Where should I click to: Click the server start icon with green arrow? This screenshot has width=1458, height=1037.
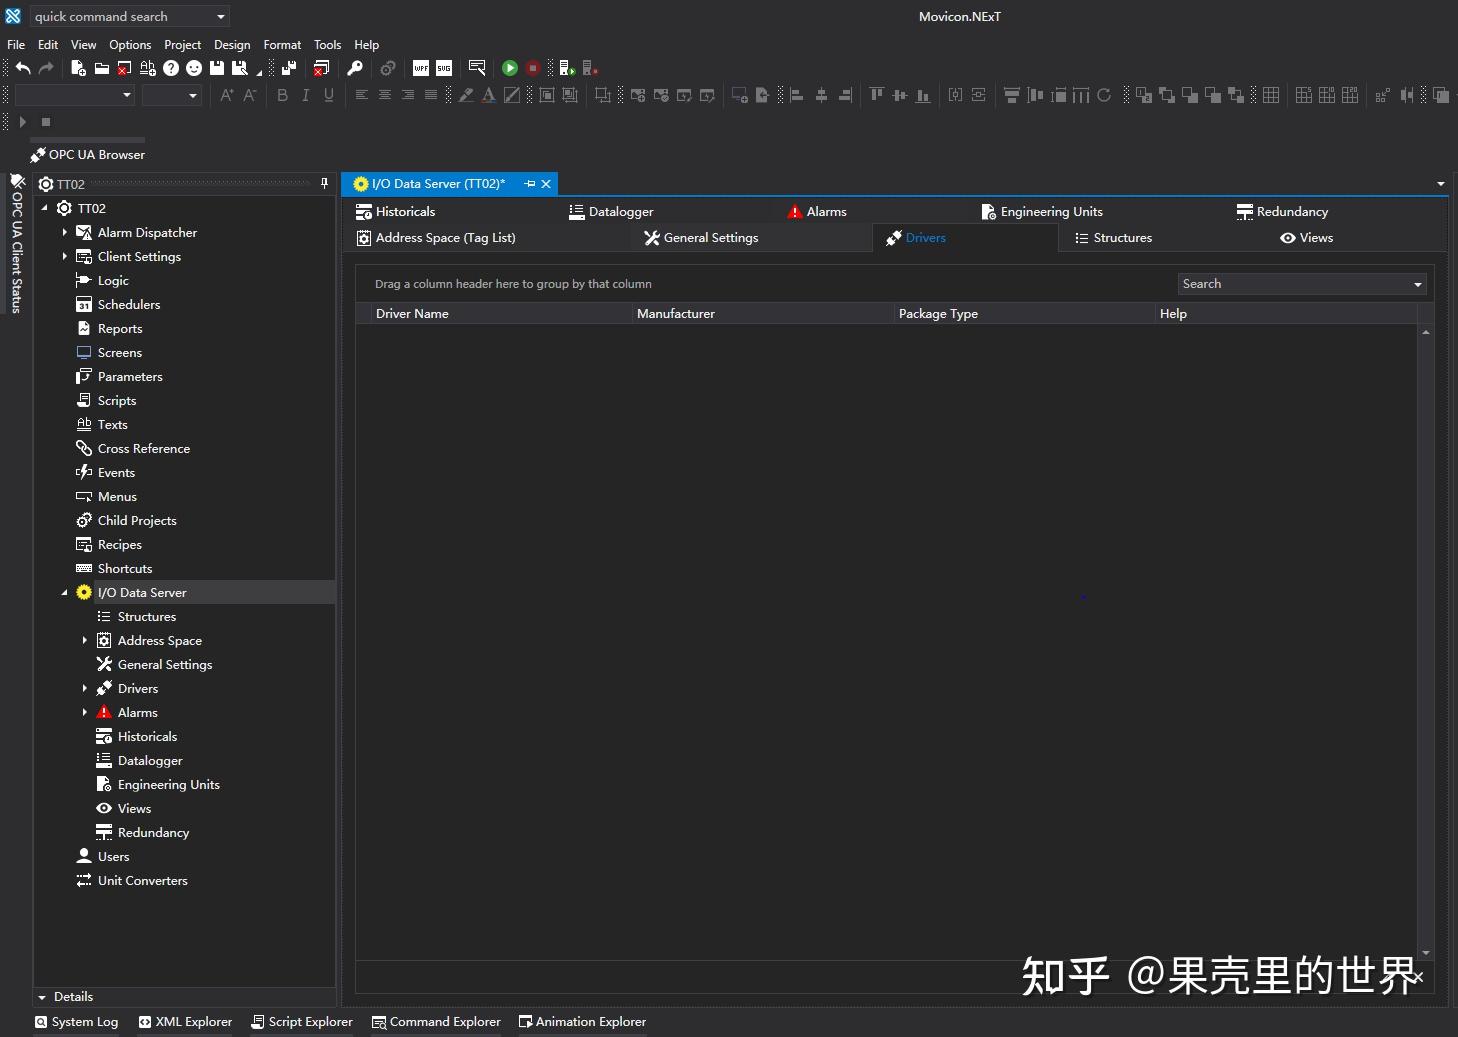[567, 68]
